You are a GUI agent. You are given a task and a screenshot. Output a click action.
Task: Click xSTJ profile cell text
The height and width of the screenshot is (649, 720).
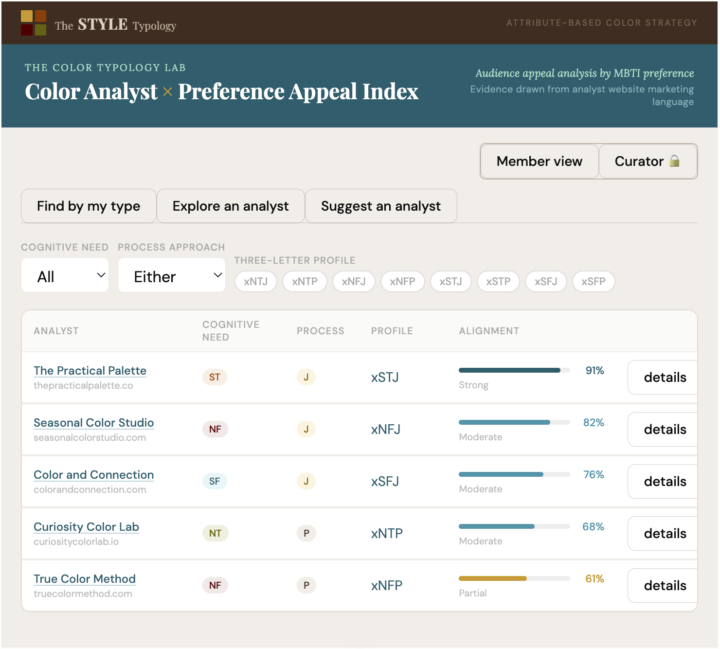[385, 378]
